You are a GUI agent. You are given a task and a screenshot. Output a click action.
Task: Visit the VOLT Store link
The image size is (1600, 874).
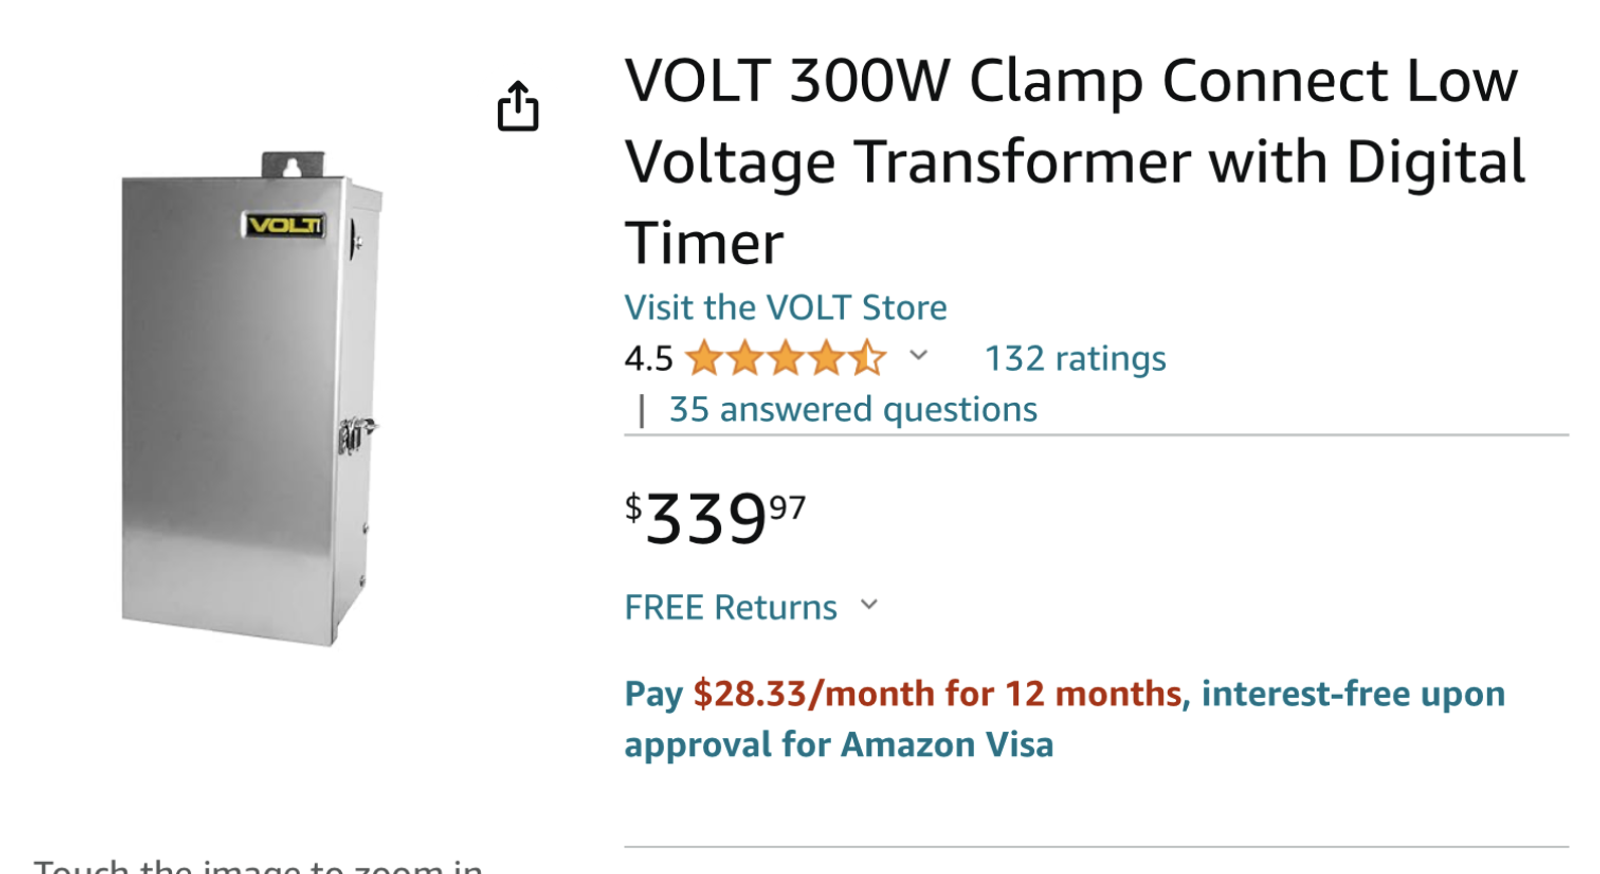point(786,307)
